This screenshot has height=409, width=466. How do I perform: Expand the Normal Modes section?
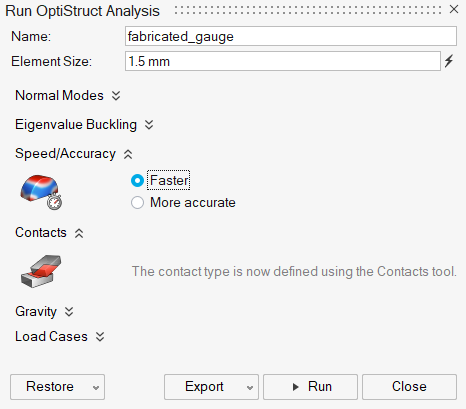tap(116, 96)
